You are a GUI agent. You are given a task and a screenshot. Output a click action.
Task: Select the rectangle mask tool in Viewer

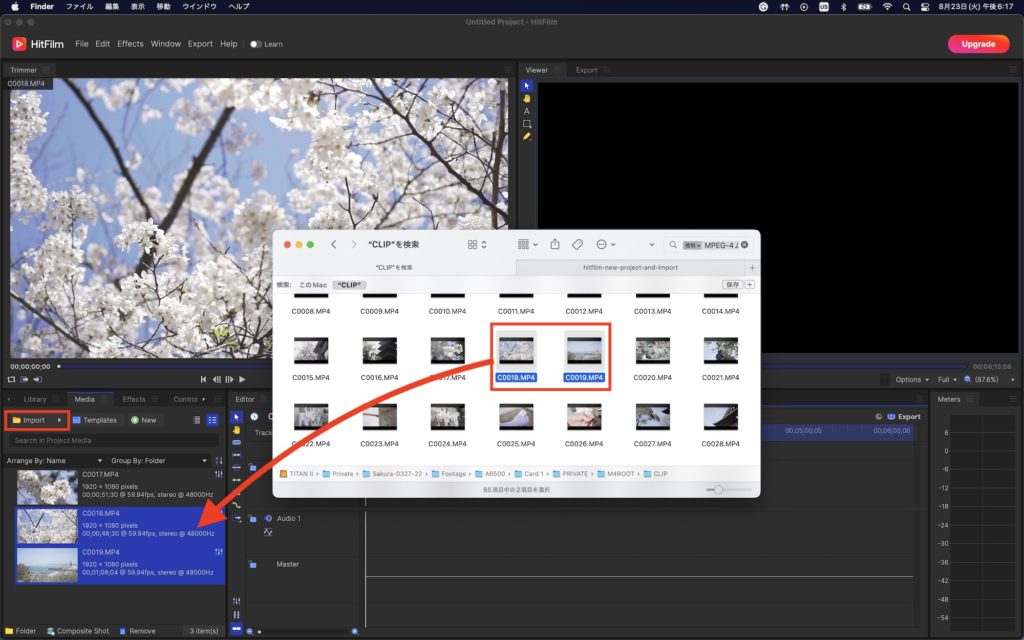527,124
